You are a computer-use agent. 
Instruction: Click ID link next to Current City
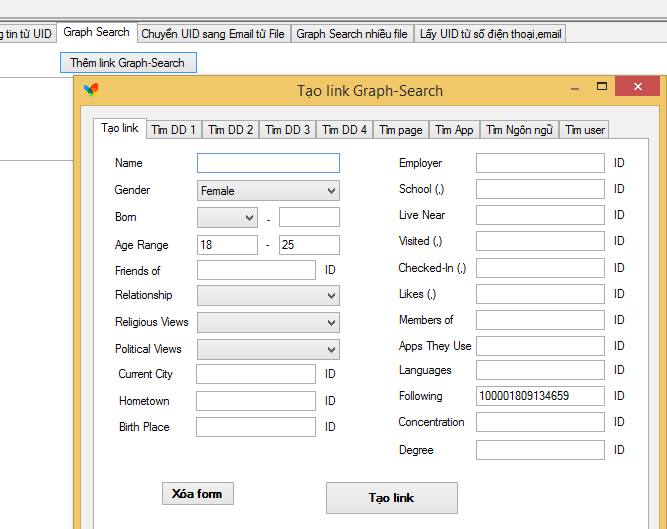pyautogui.click(x=330, y=374)
